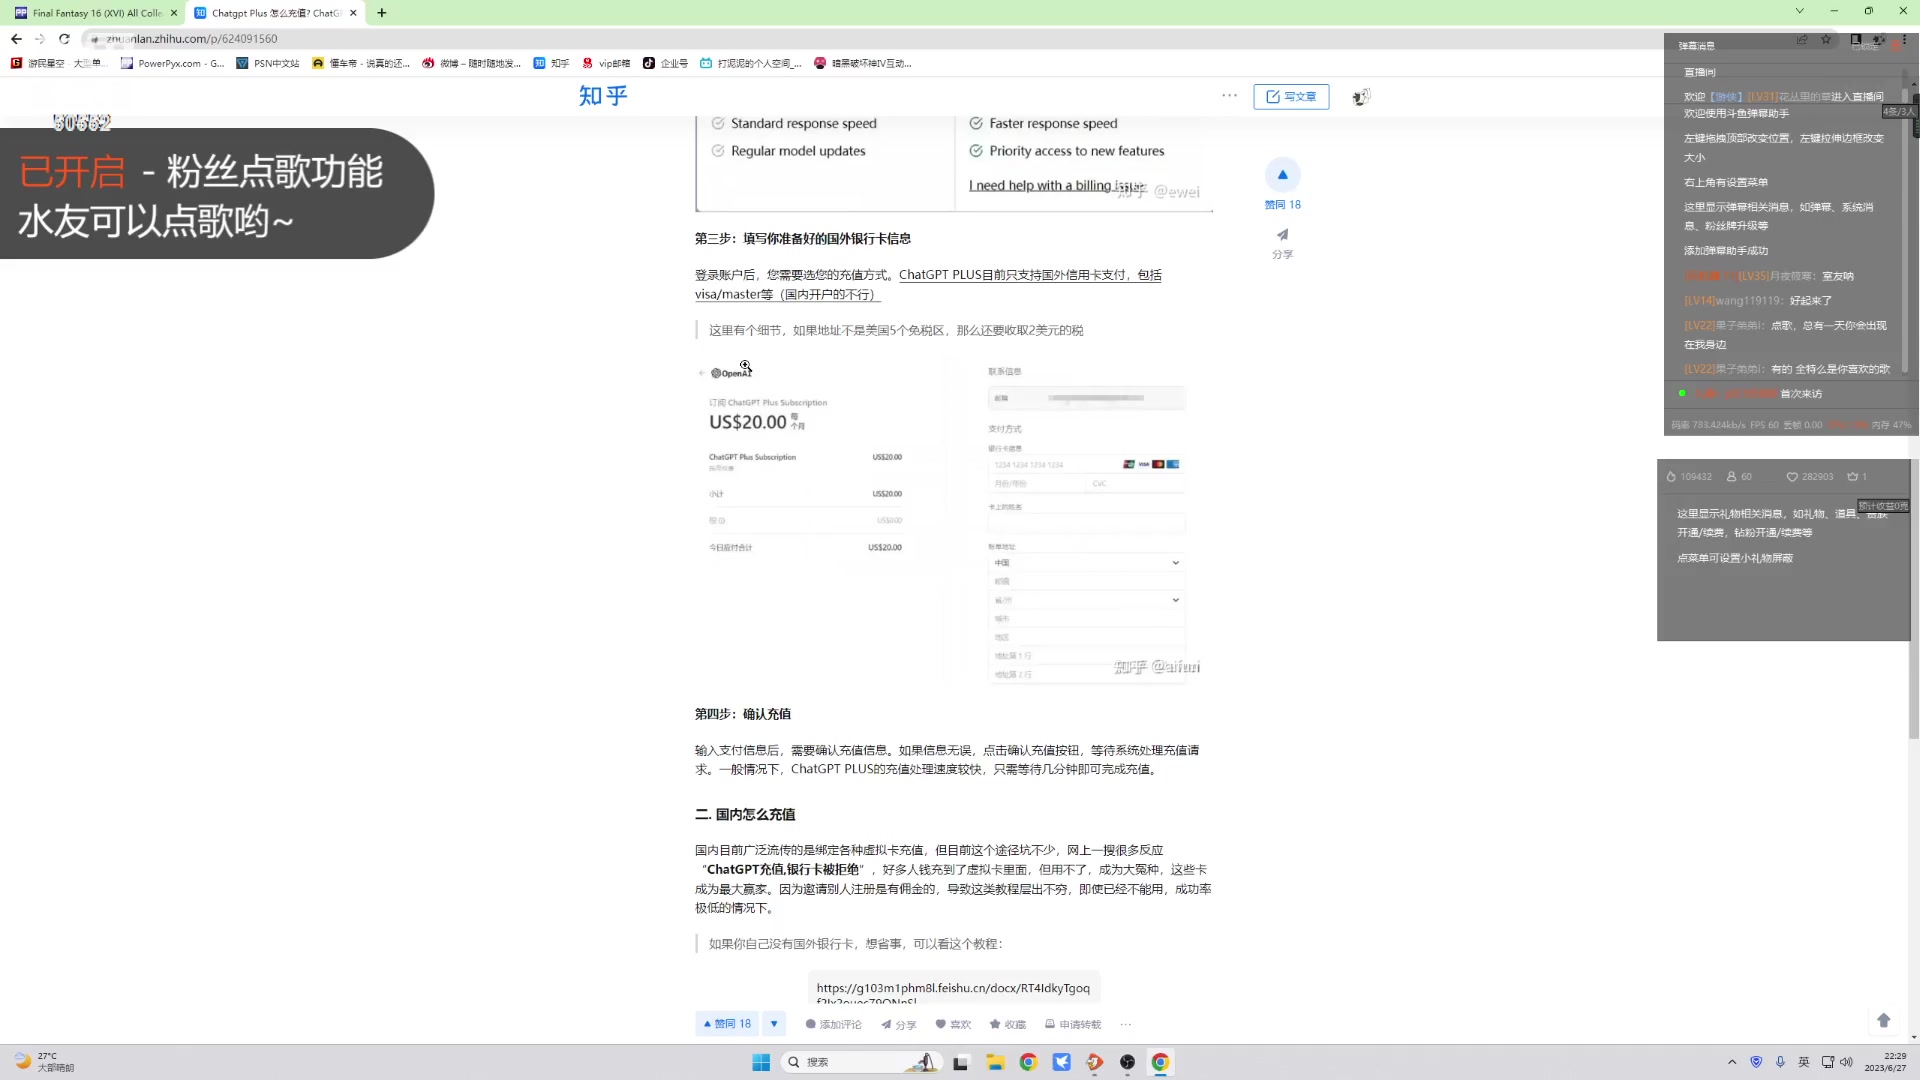Viewport: 1920px width, 1080px height.
Task: Click the heart icon showing 282903
Action: [x=1792, y=477]
